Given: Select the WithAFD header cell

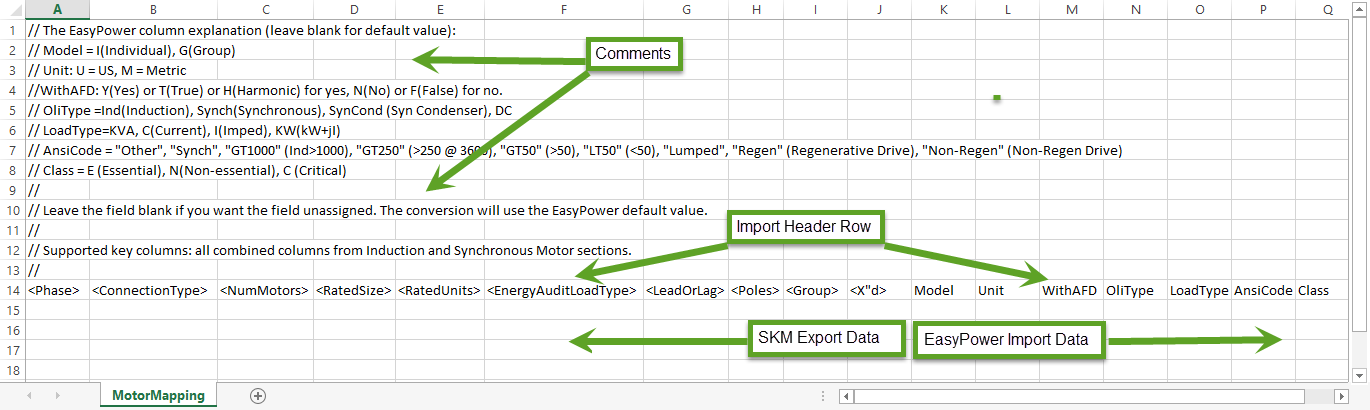Looking at the screenshot, I should [1070, 290].
